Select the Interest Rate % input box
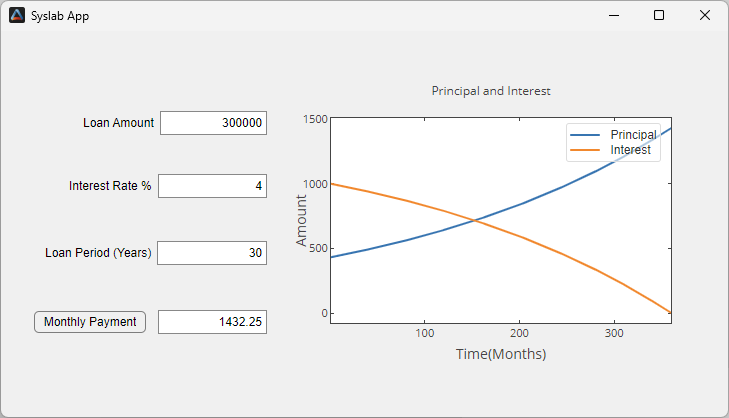 click(x=212, y=186)
